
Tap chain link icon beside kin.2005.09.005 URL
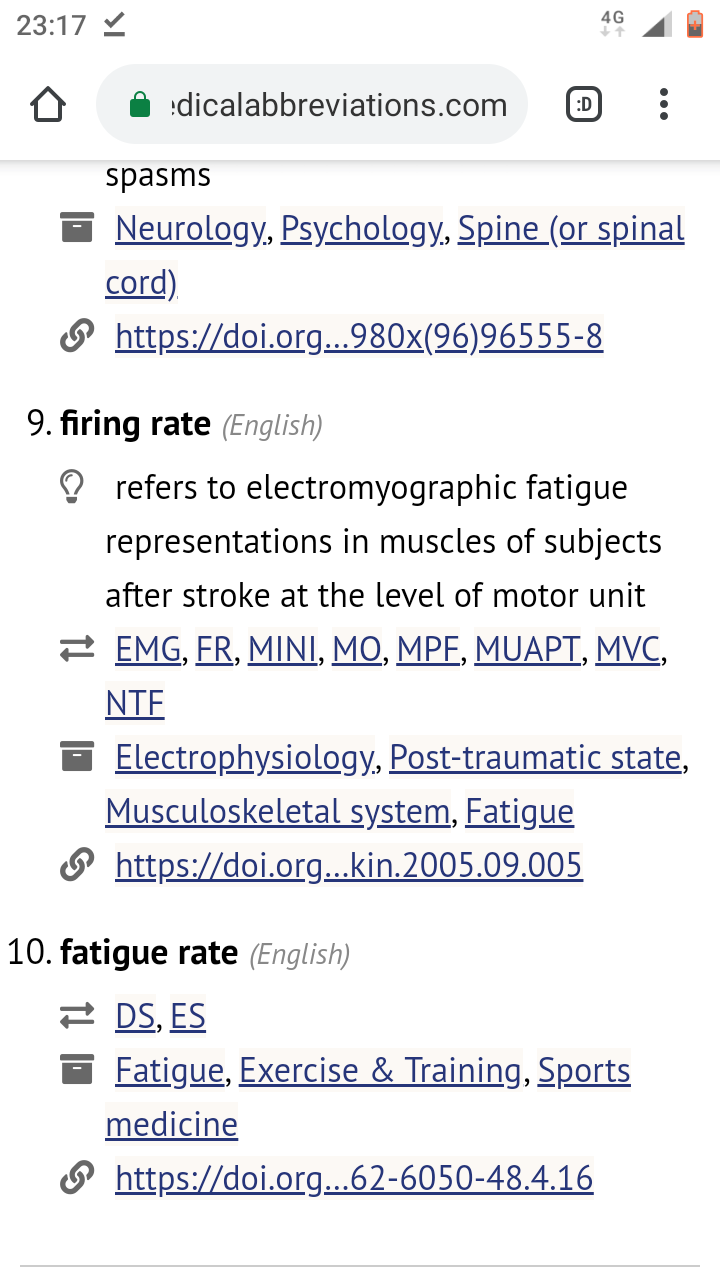[77, 865]
